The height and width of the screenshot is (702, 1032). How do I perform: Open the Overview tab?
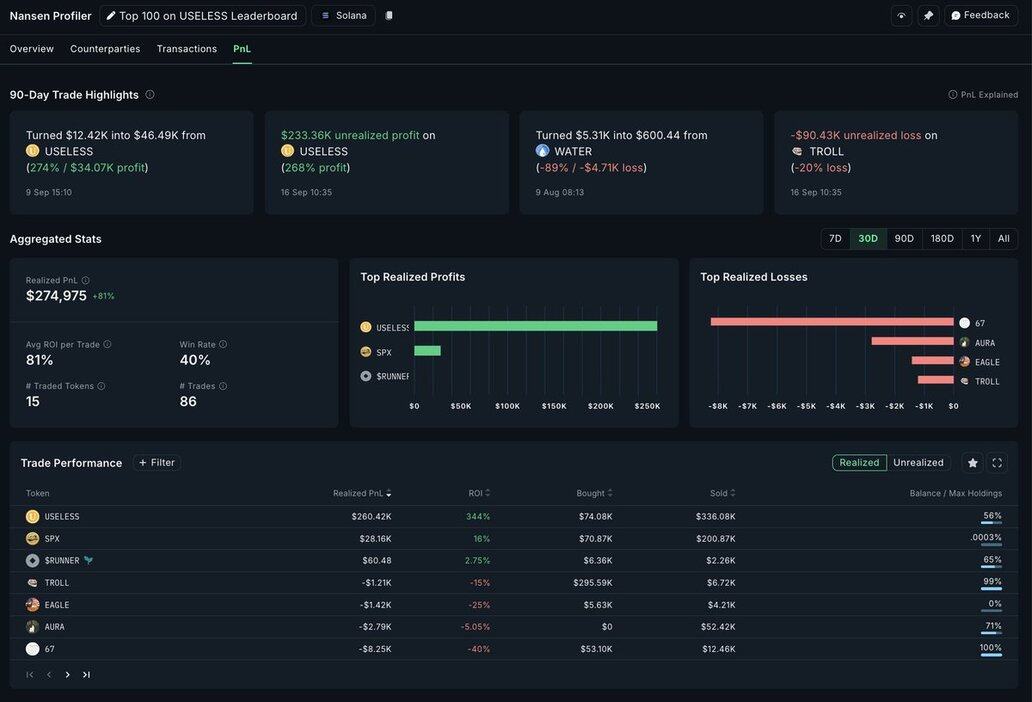32,49
